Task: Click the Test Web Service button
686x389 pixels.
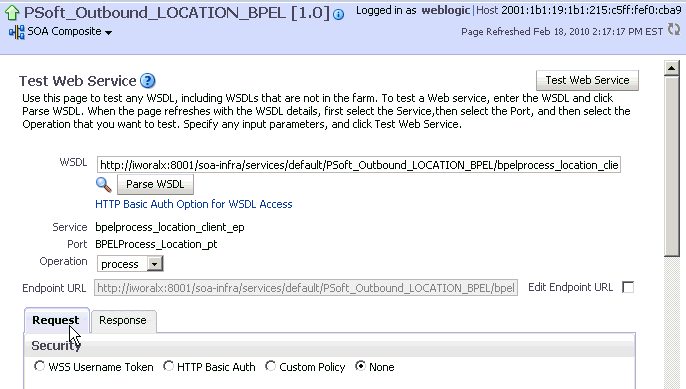Action: 587,80
